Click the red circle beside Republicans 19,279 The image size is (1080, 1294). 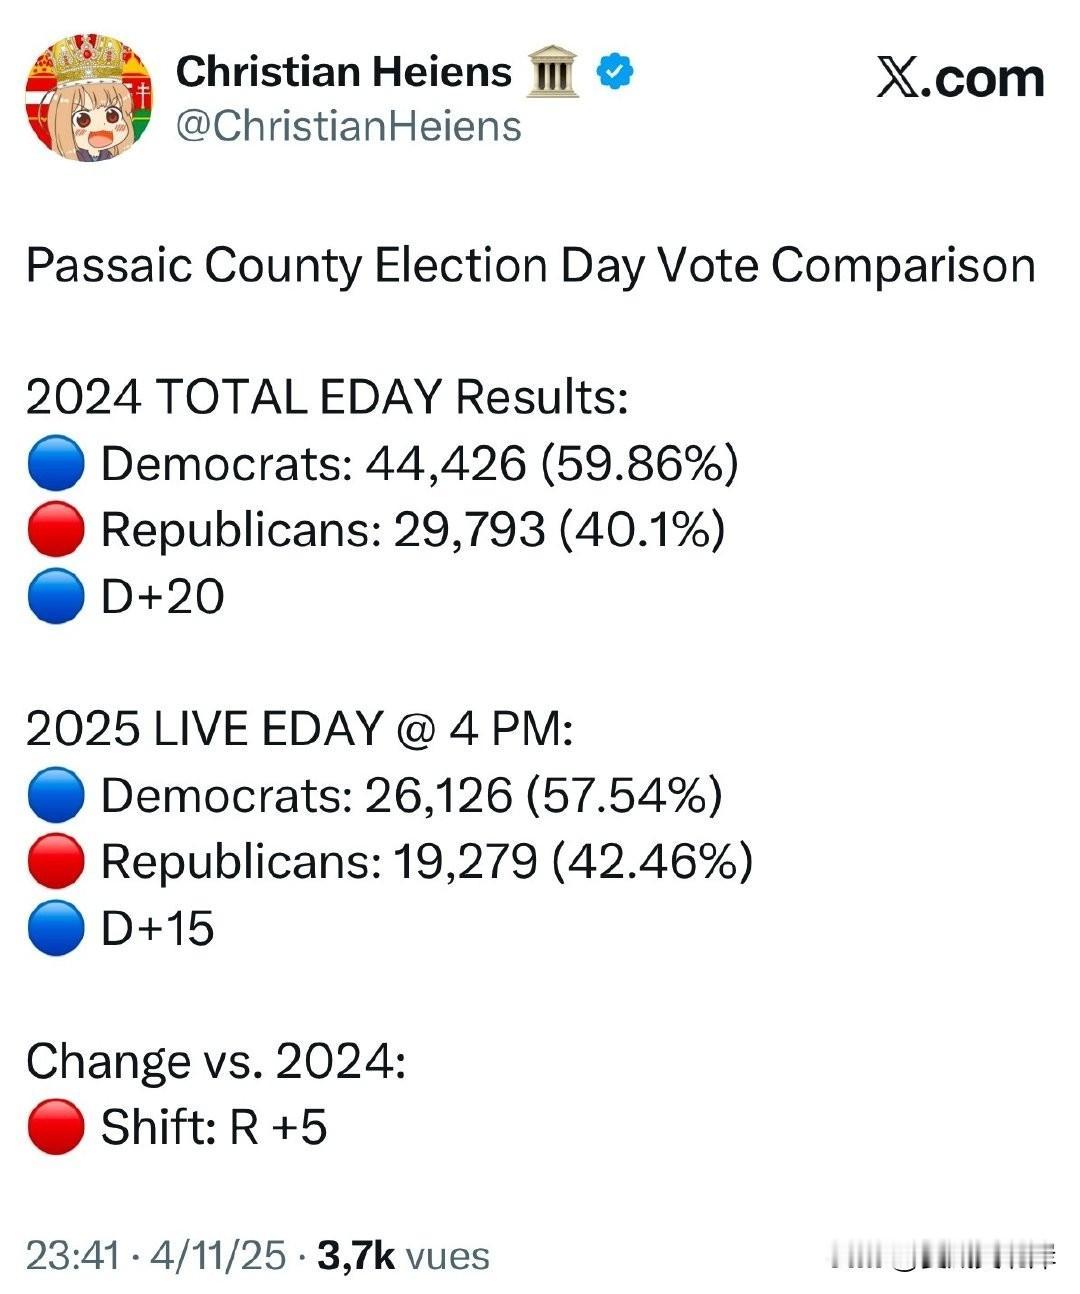(x=55, y=862)
